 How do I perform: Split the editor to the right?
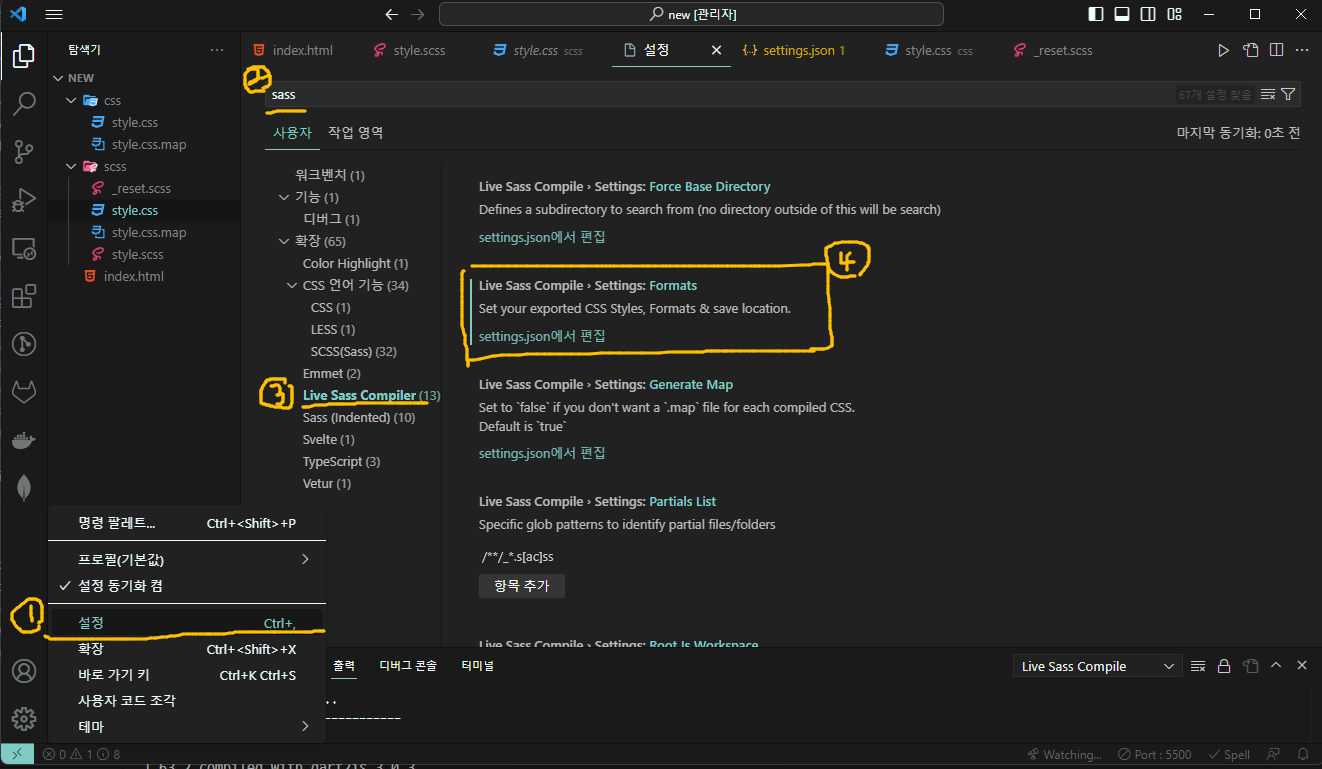click(x=1276, y=50)
